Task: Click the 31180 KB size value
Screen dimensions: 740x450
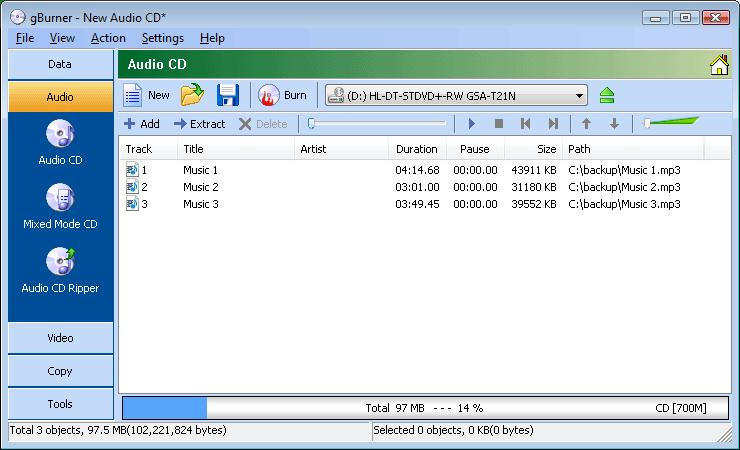Action: [x=534, y=187]
